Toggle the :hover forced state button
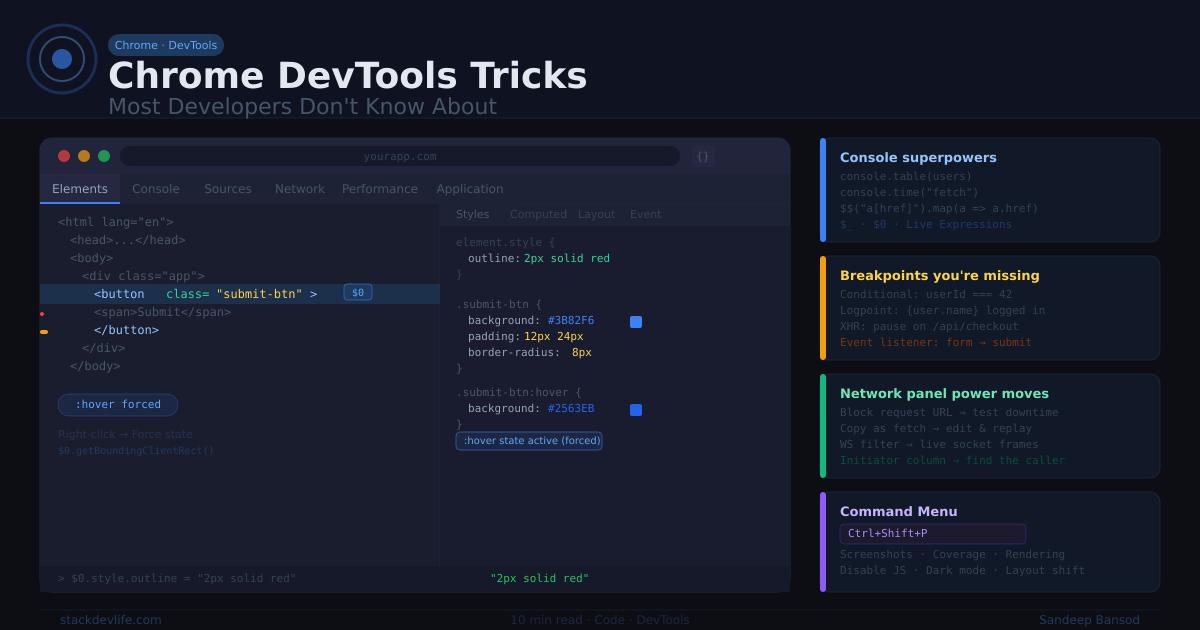 (x=118, y=404)
